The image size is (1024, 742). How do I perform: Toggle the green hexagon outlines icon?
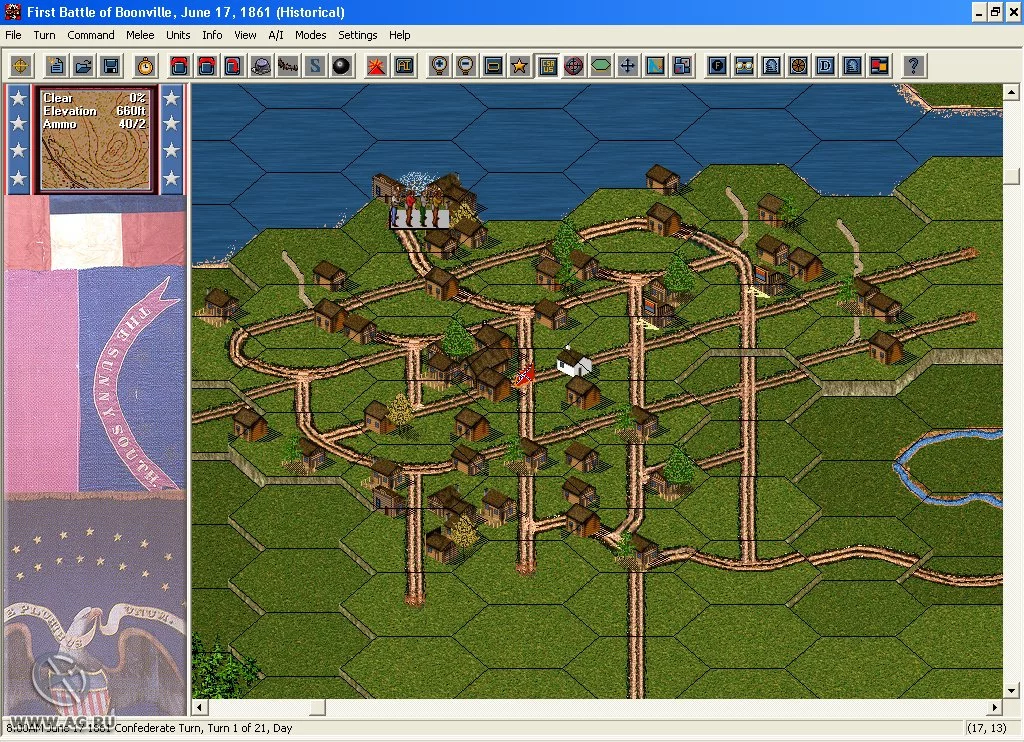click(601, 66)
